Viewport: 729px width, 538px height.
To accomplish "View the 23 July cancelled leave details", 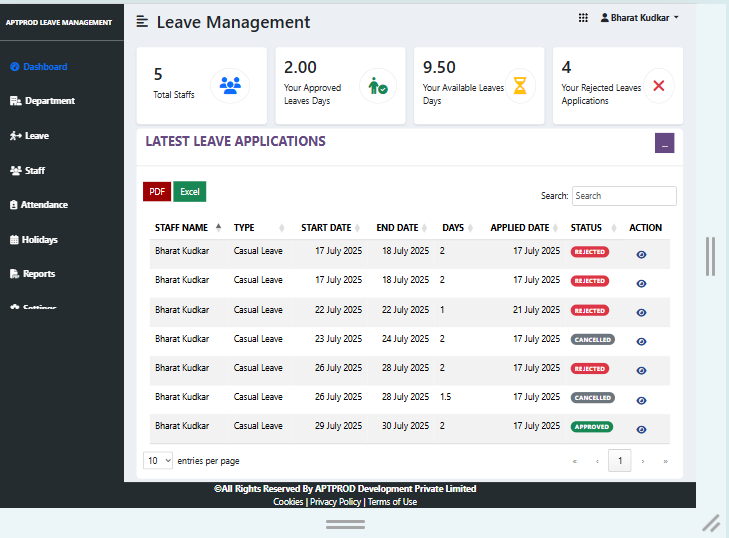I will pyautogui.click(x=641, y=342).
